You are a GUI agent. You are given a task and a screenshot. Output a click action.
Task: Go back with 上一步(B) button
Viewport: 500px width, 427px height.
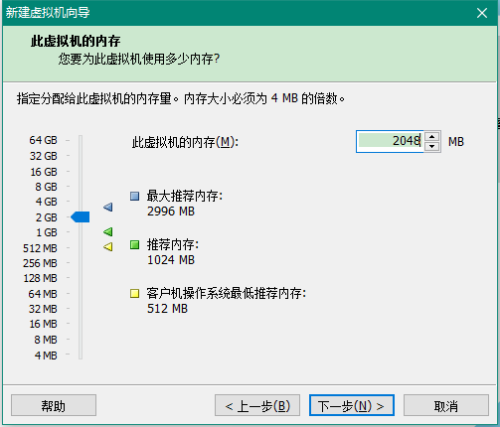(257, 405)
